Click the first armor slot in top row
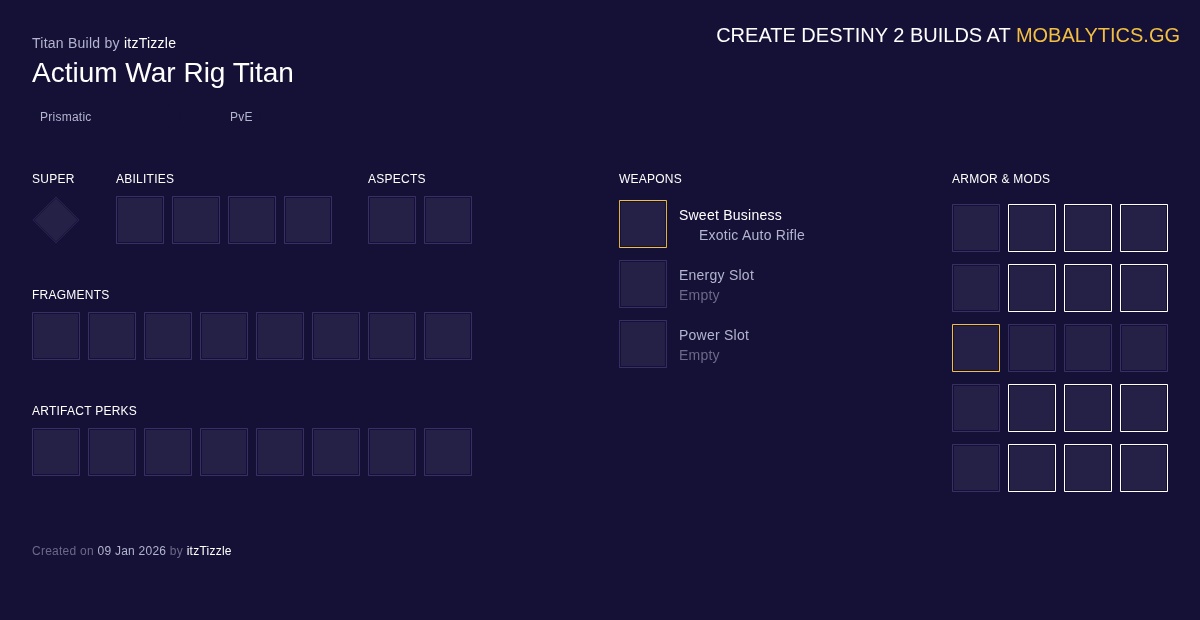This screenshot has width=1200, height=620. pos(976,228)
